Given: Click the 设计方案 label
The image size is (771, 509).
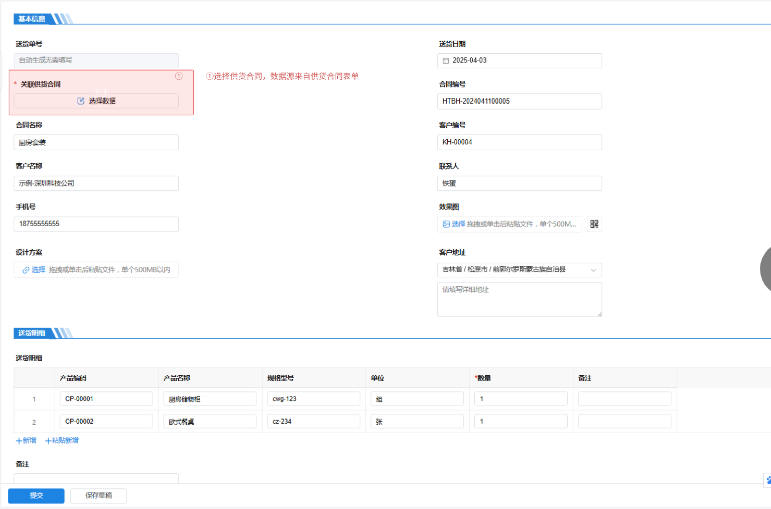Looking at the screenshot, I should [x=29, y=252].
